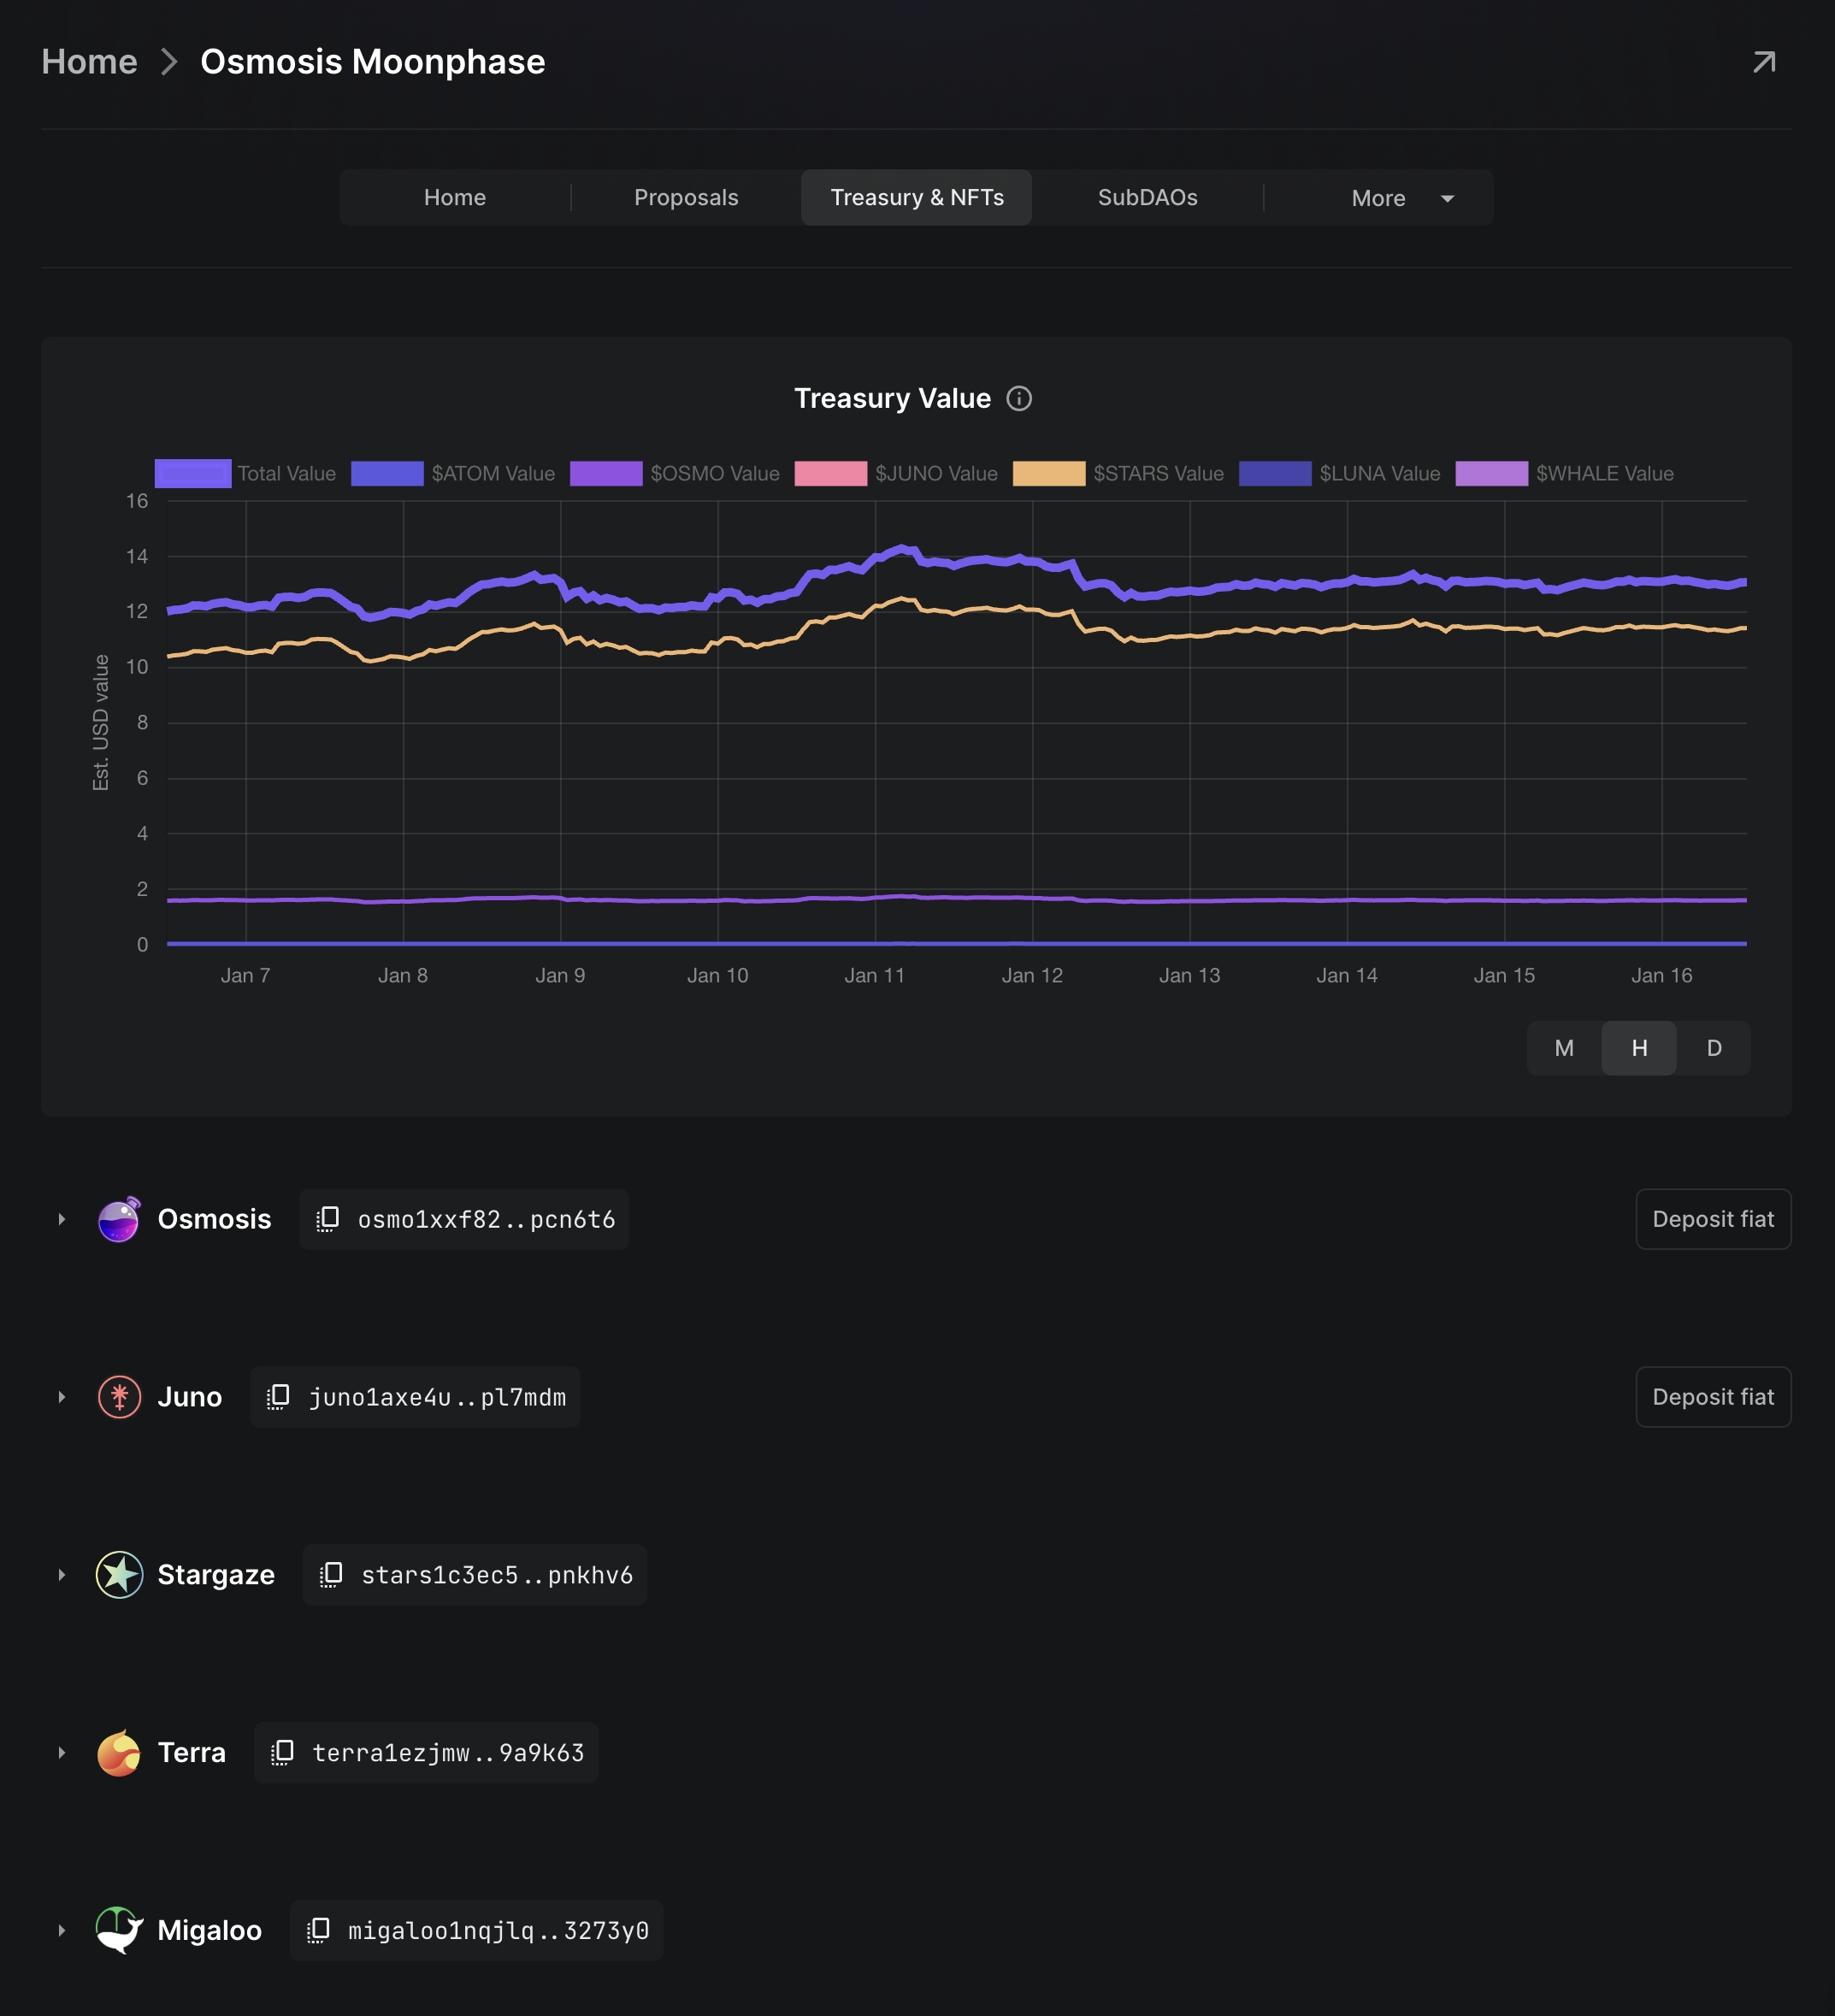The height and width of the screenshot is (2016, 1835).
Task: Go to Home breadcrumb link
Action: point(89,62)
